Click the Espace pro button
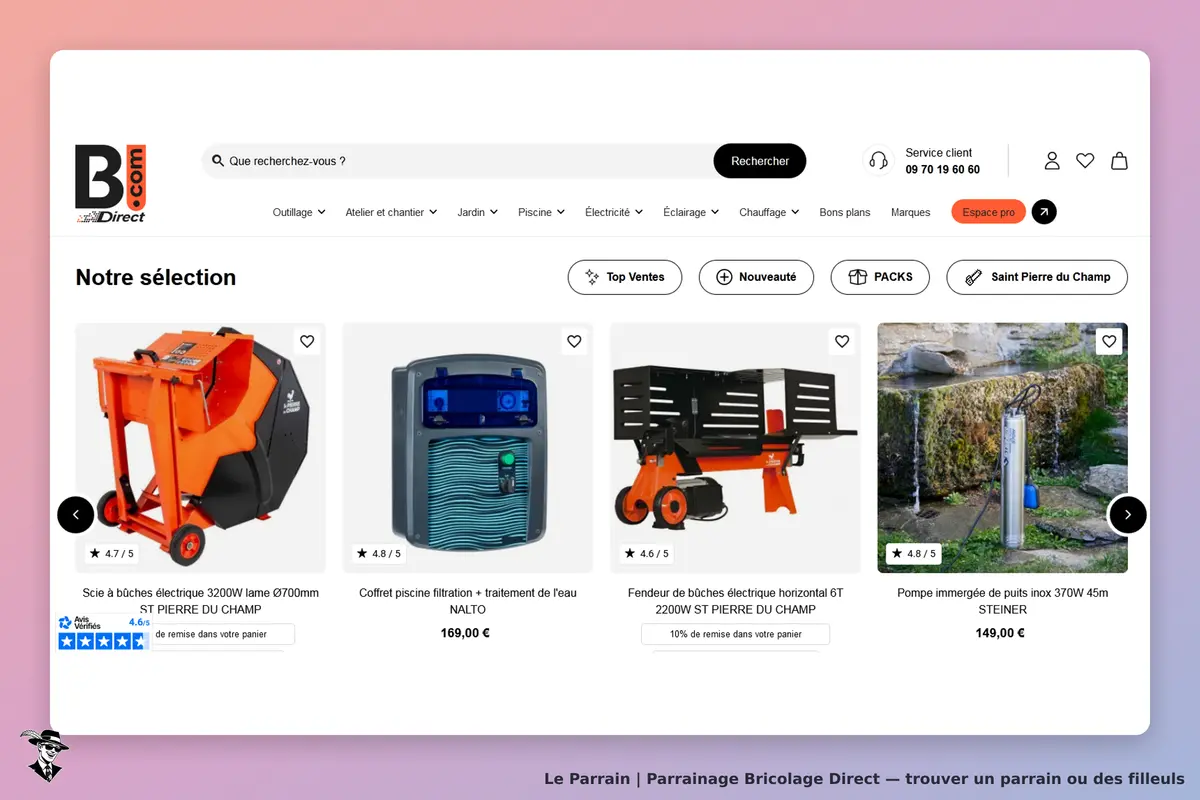Image resolution: width=1200 pixels, height=800 pixels. (988, 212)
